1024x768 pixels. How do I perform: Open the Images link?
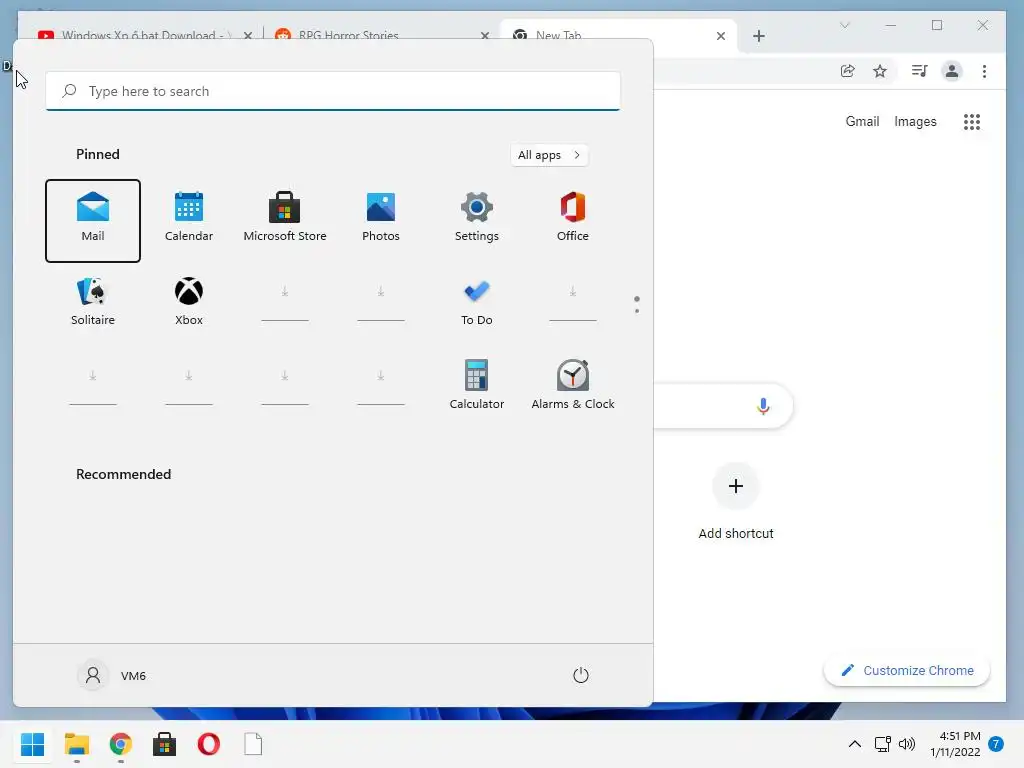click(916, 121)
